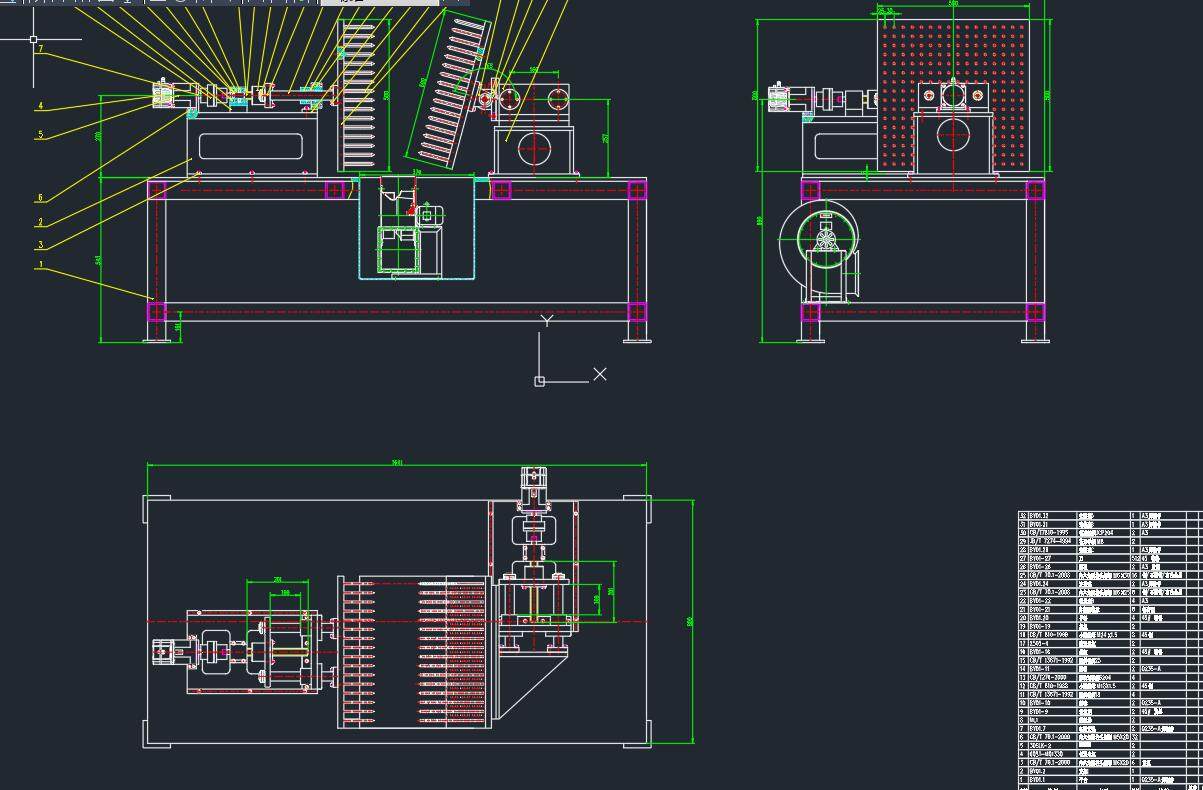Image resolution: width=1203 pixels, height=790 pixels.
Task: Select the vertical needle rack in front view
Action: tap(357, 95)
